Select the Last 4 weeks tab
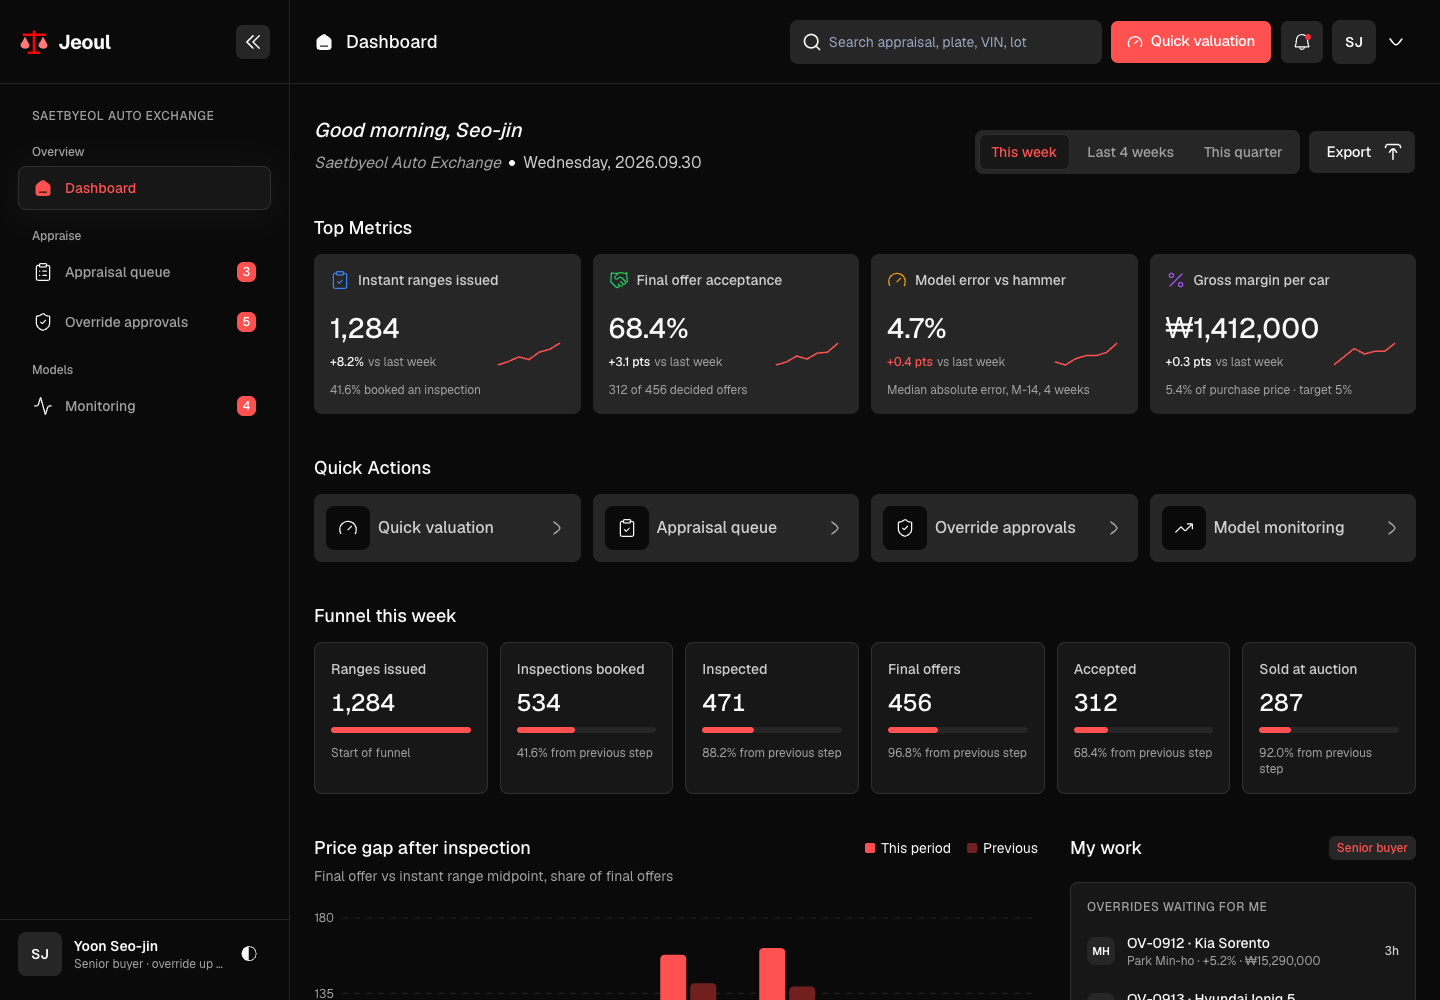The image size is (1440, 1000). 1131,152
